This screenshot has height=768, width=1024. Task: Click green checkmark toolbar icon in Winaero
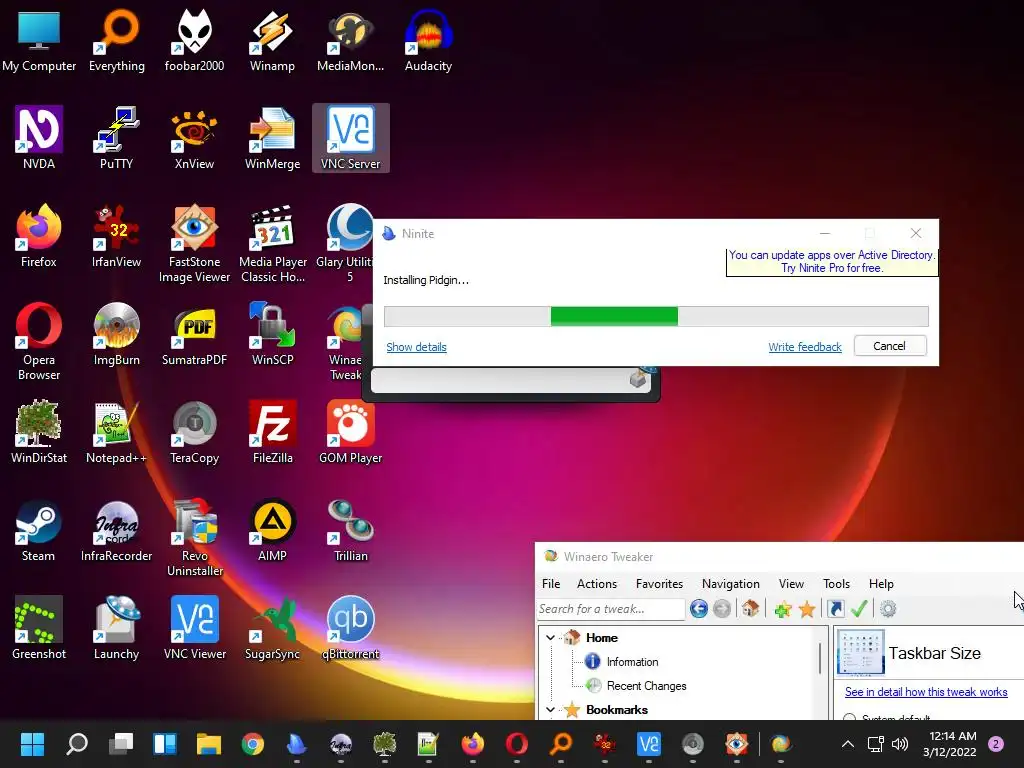859,609
